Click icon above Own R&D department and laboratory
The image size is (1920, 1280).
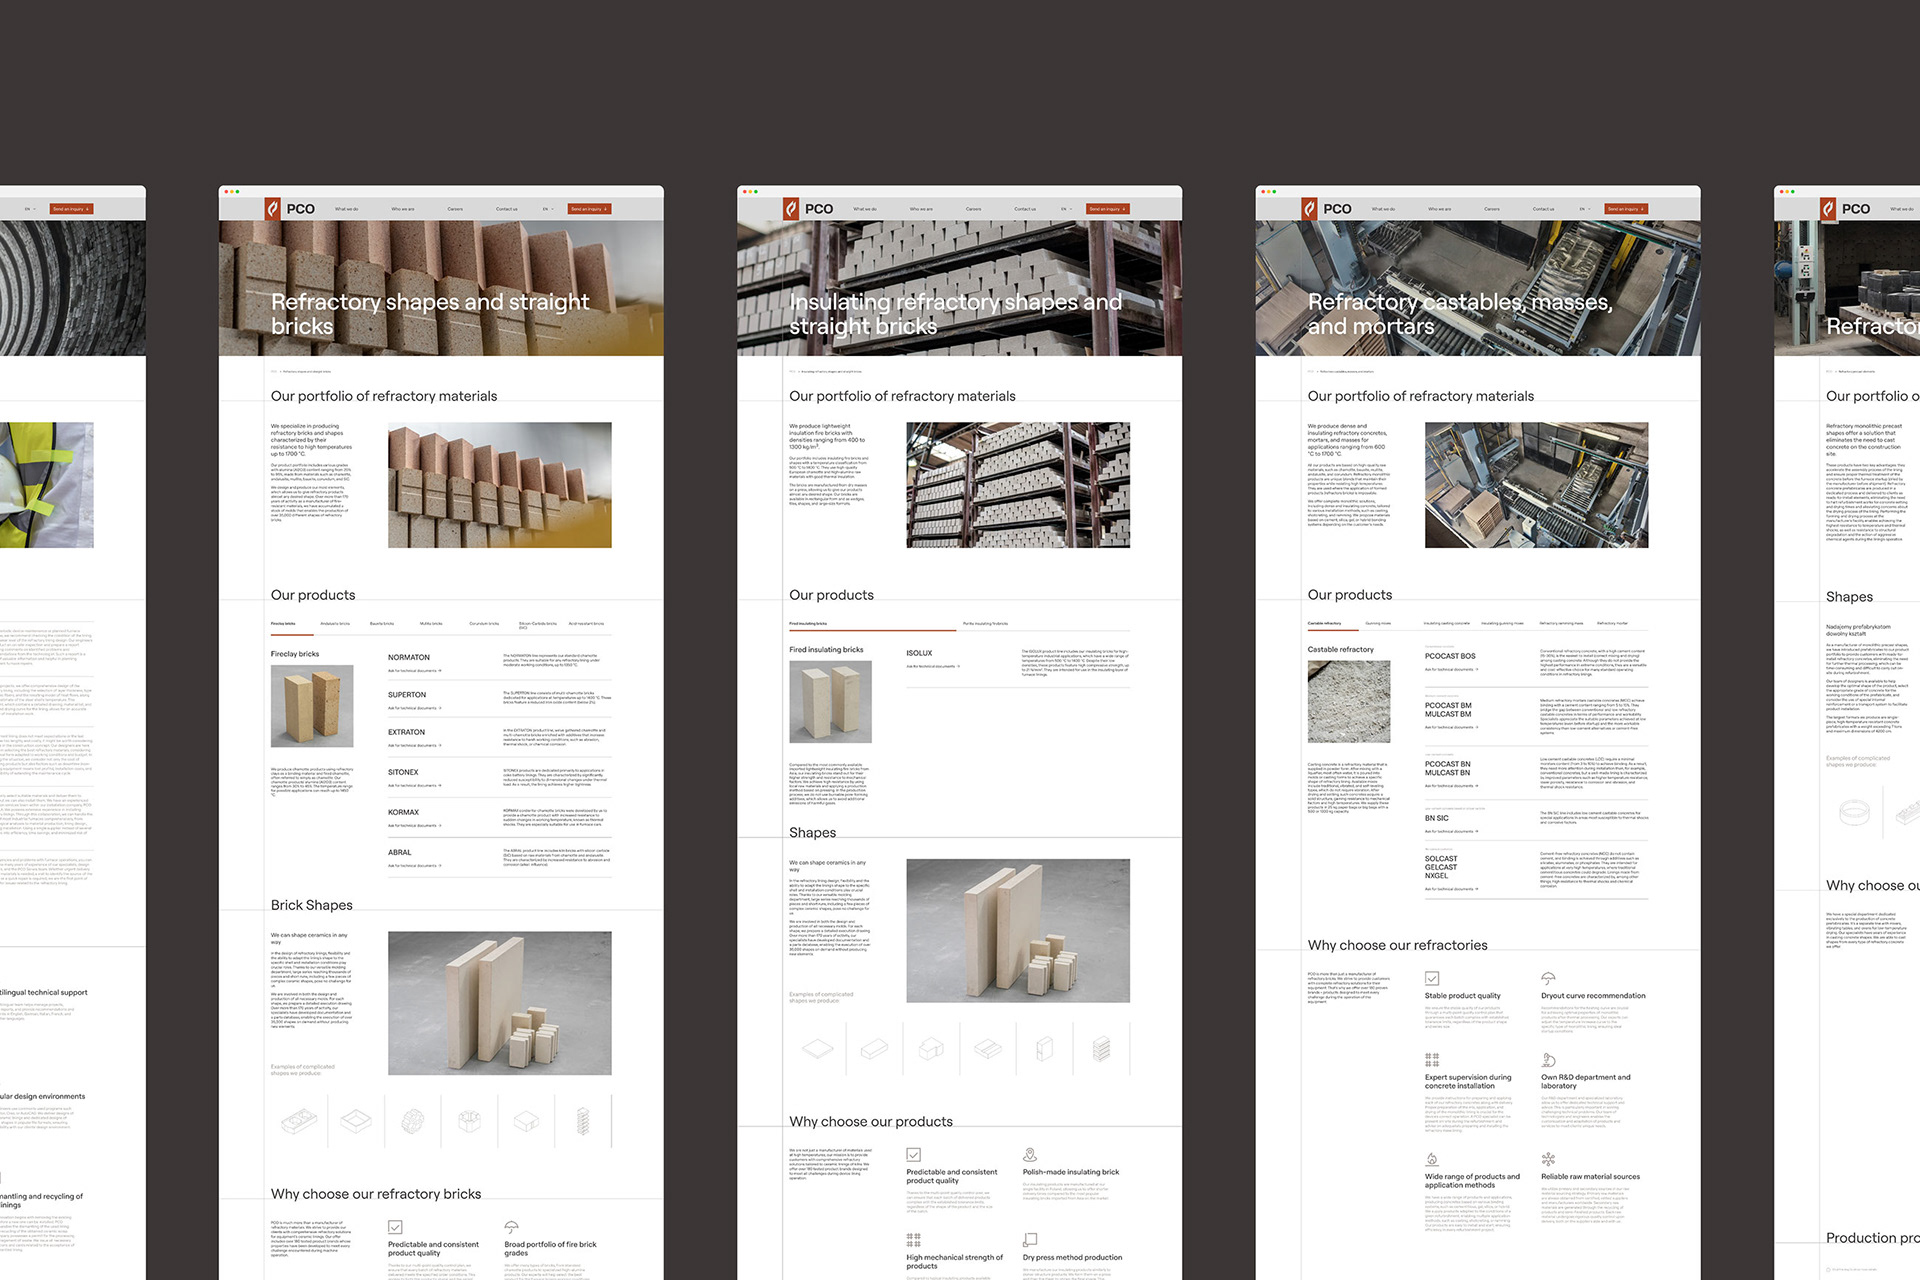[1548, 1060]
